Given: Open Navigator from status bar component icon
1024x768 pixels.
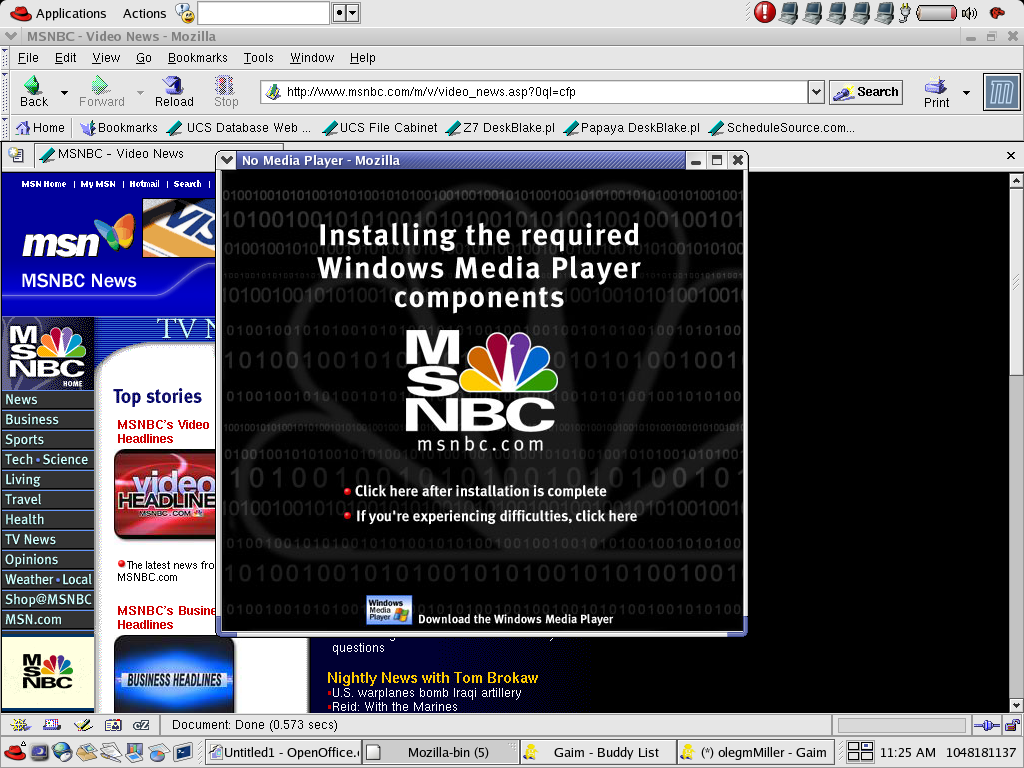Looking at the screenshot, I should pyautogui.click(x=20, y=725).
